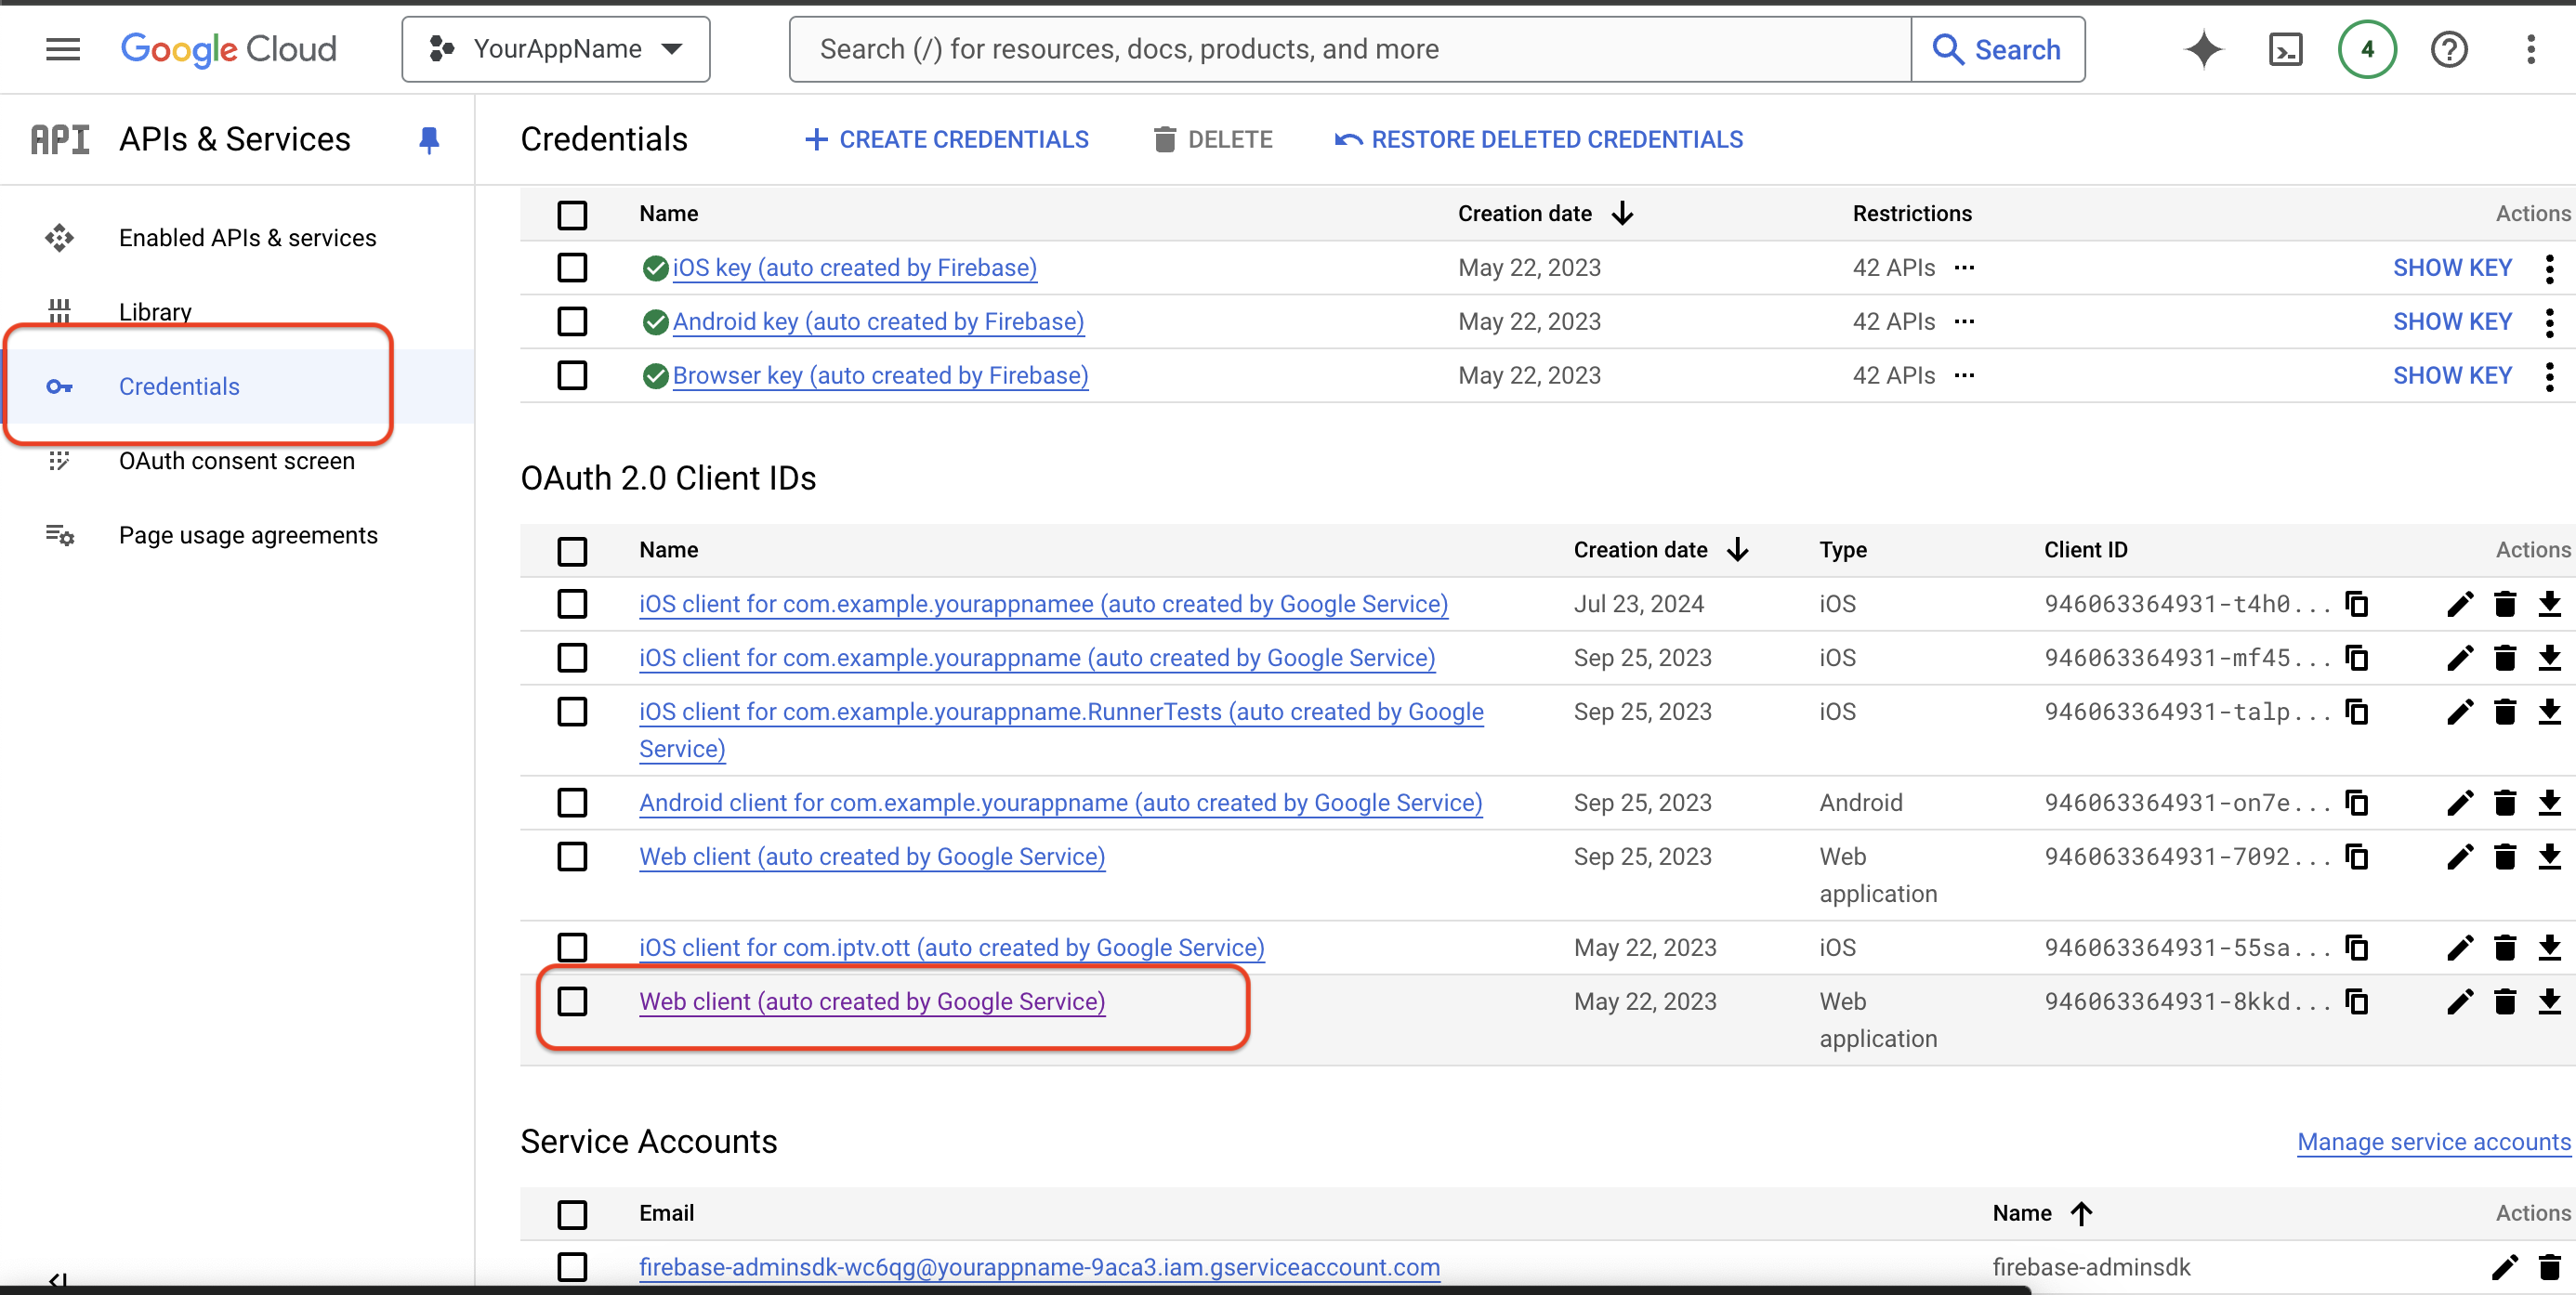Click the notifications badge showing 4
This screenshot has width=2576, height=1295.
(x=2366, y=49)
